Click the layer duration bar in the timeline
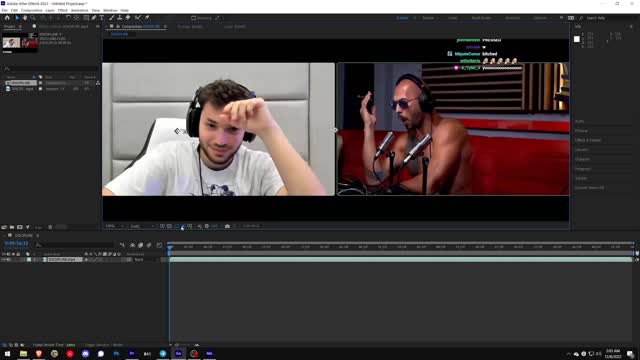 coord(401,260)
